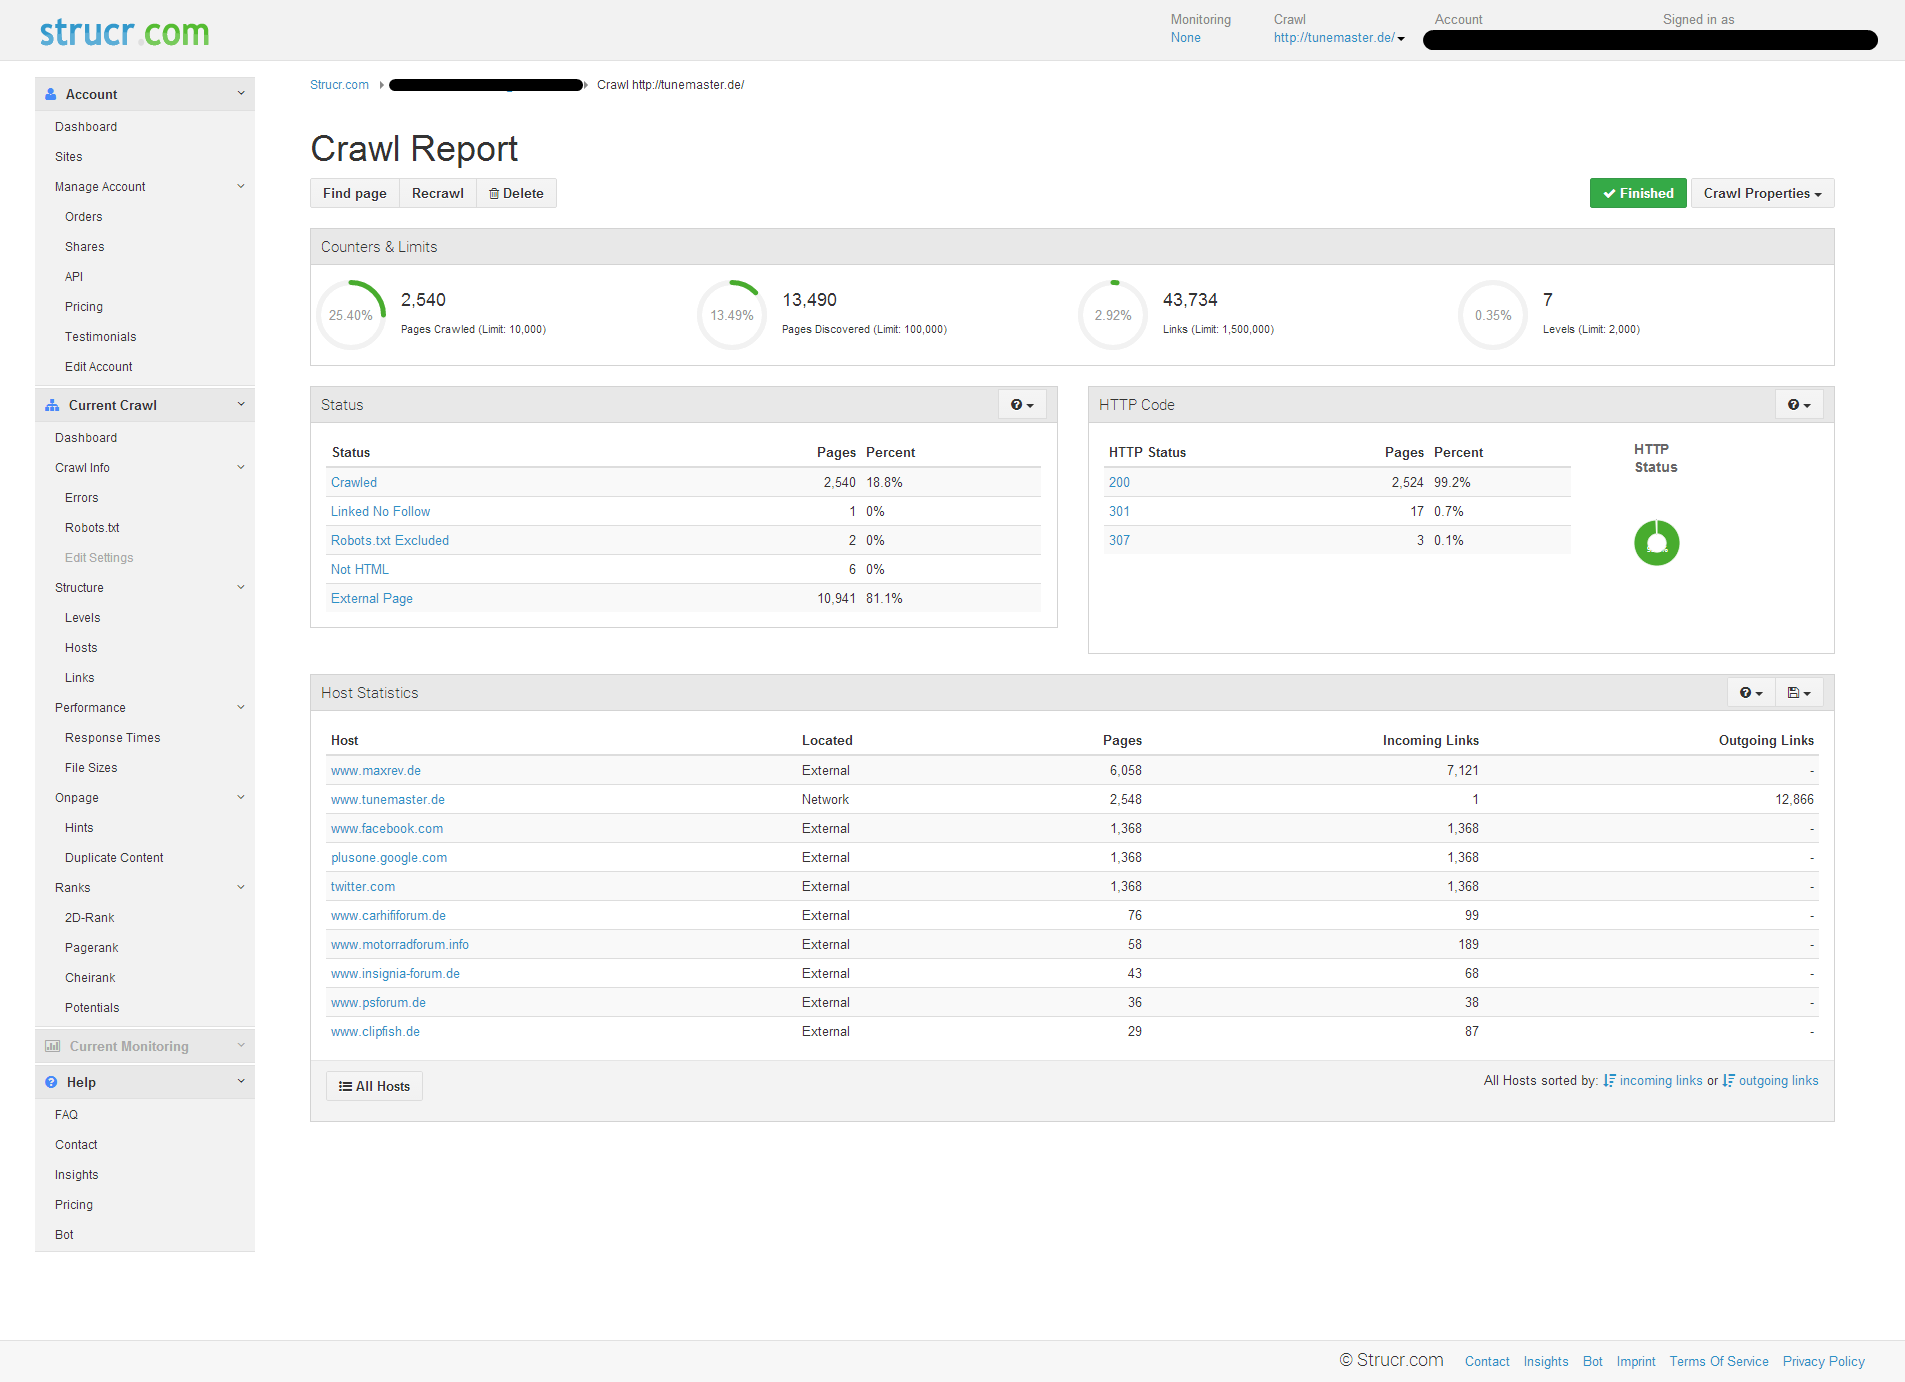Click the green Finished status button
This screenshot has width=1905, height=1382.
(1637, 194)
